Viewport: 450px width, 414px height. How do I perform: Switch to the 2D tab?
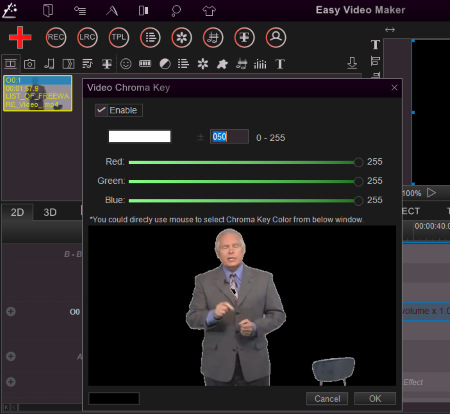tap(17, 212)
